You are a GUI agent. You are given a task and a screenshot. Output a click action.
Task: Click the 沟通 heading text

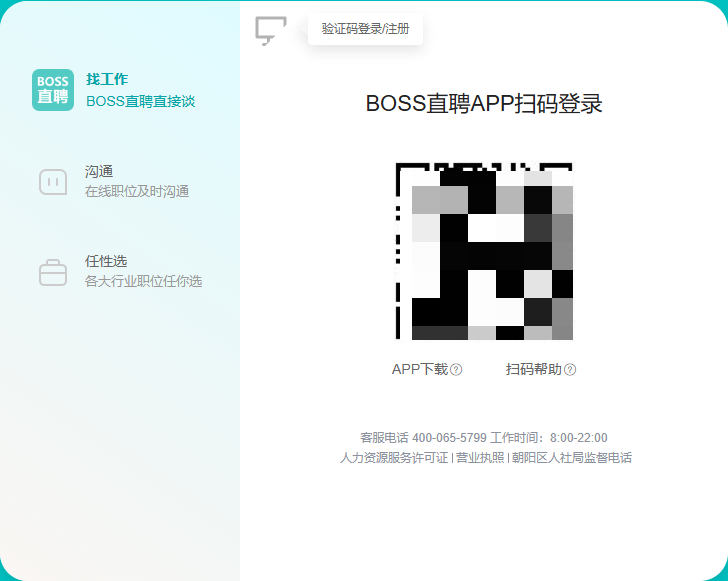[x=99, y=171]
